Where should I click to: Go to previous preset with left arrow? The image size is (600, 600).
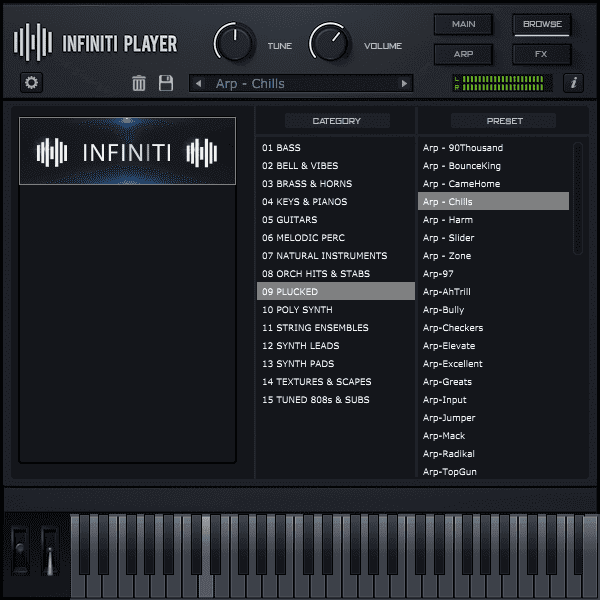tap(199, 83)
